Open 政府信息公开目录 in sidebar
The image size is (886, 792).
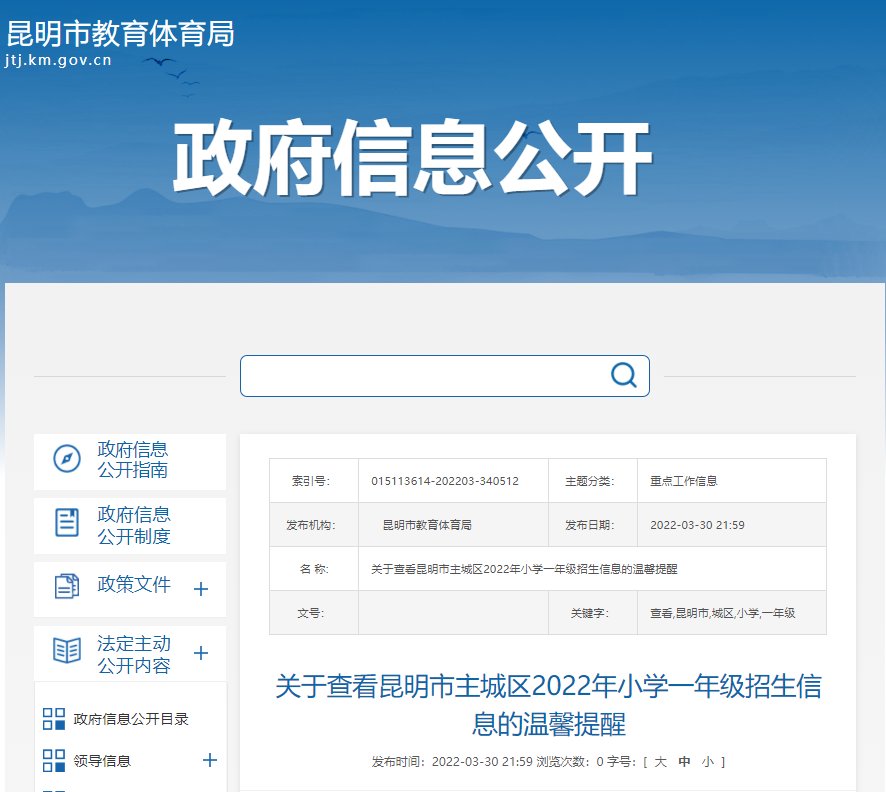[x=131, y=719]
